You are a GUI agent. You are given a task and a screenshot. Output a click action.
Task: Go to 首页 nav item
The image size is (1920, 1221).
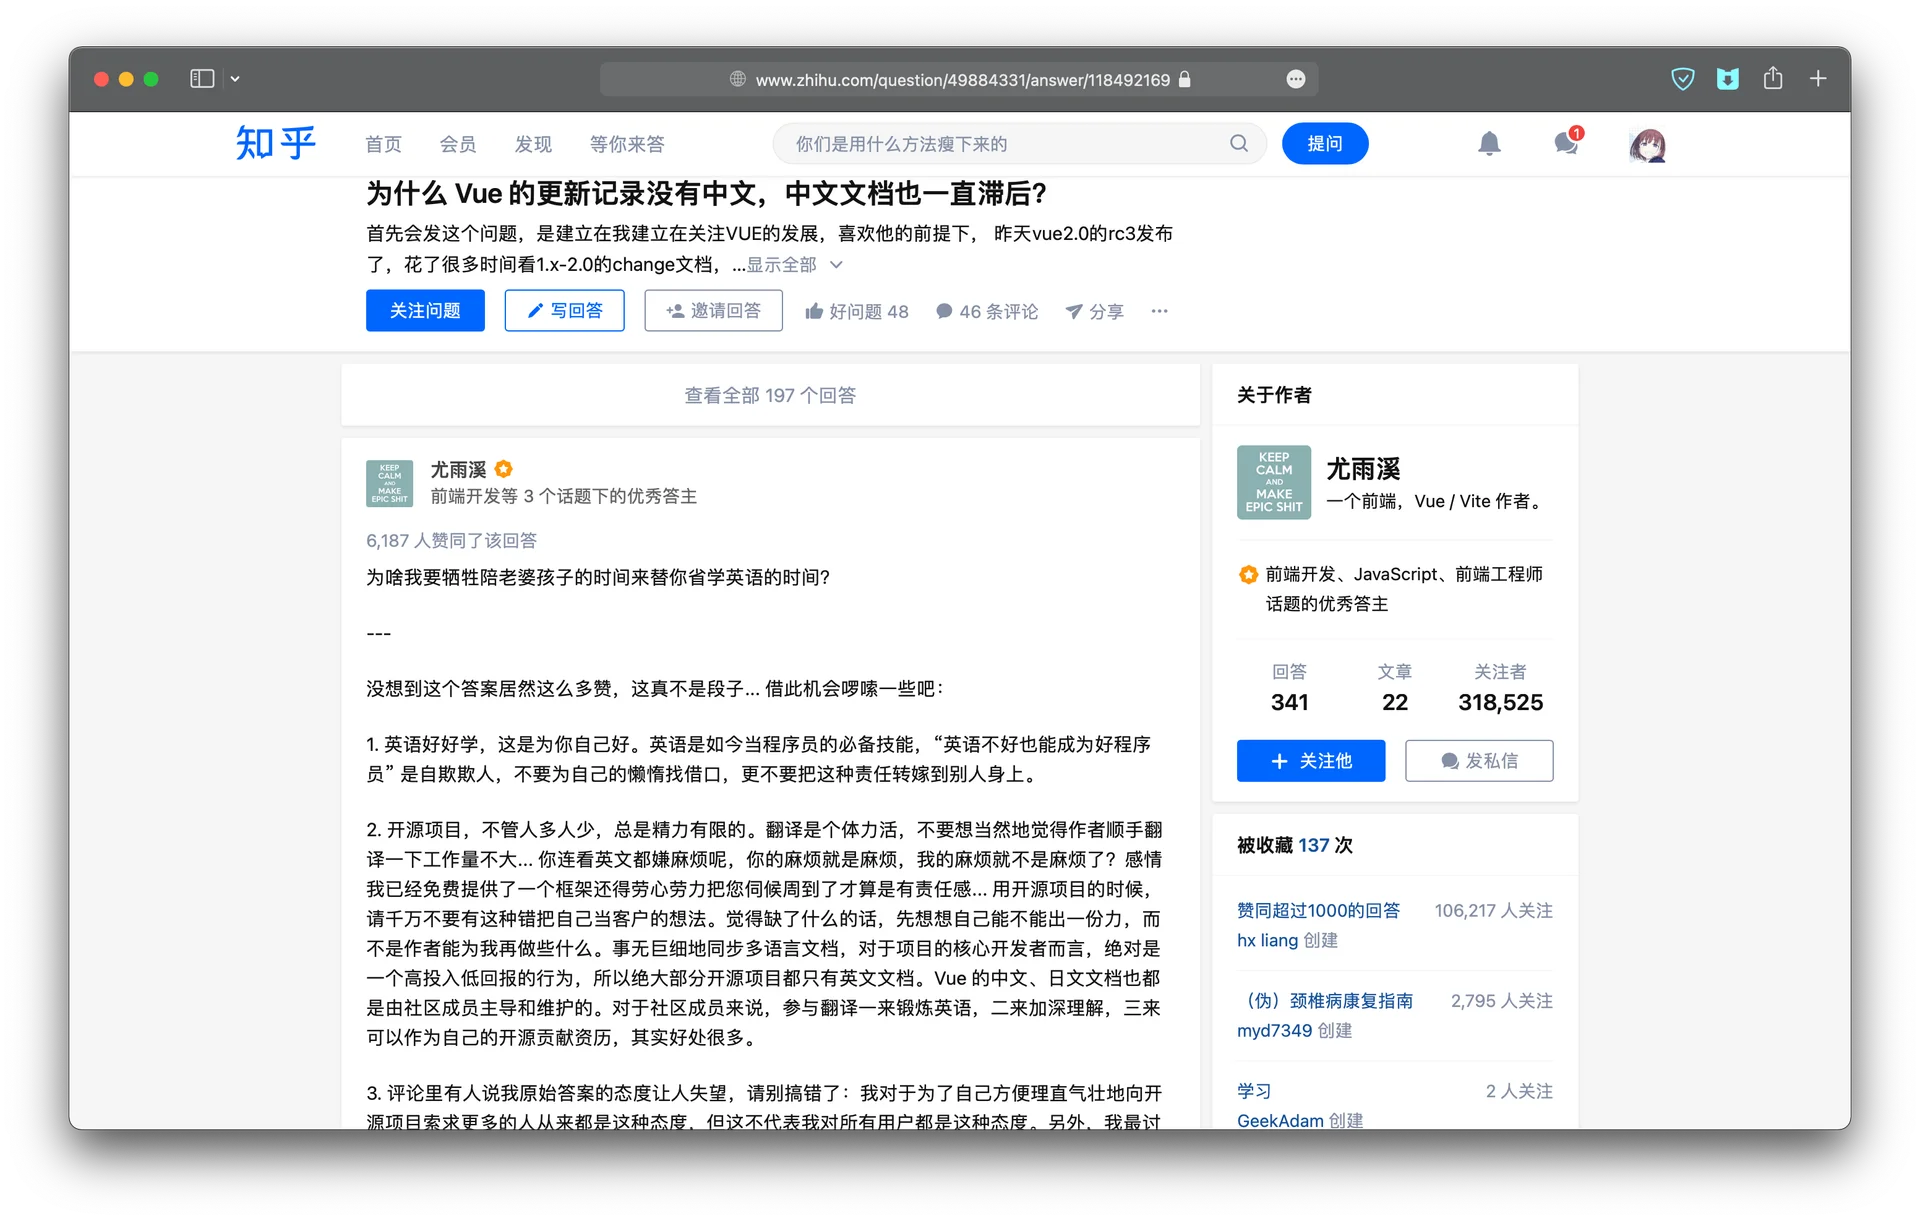click(x=383, y=144)
